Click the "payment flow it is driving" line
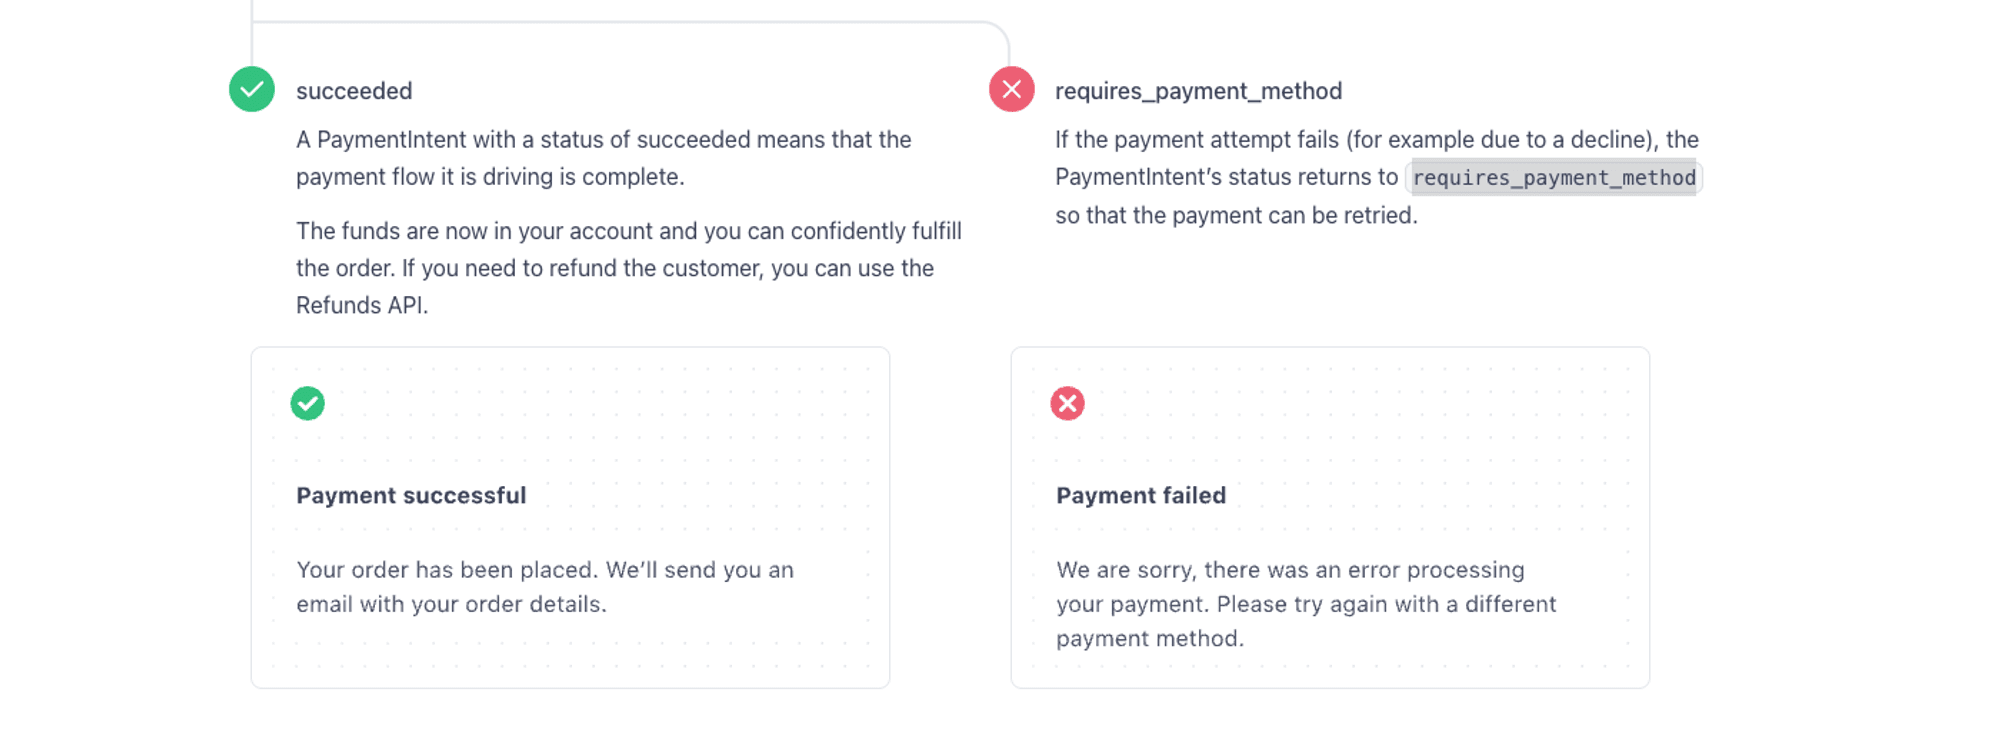Image resolution: width=2000 pixels, height=753 pixels. [x=490, y=177]
